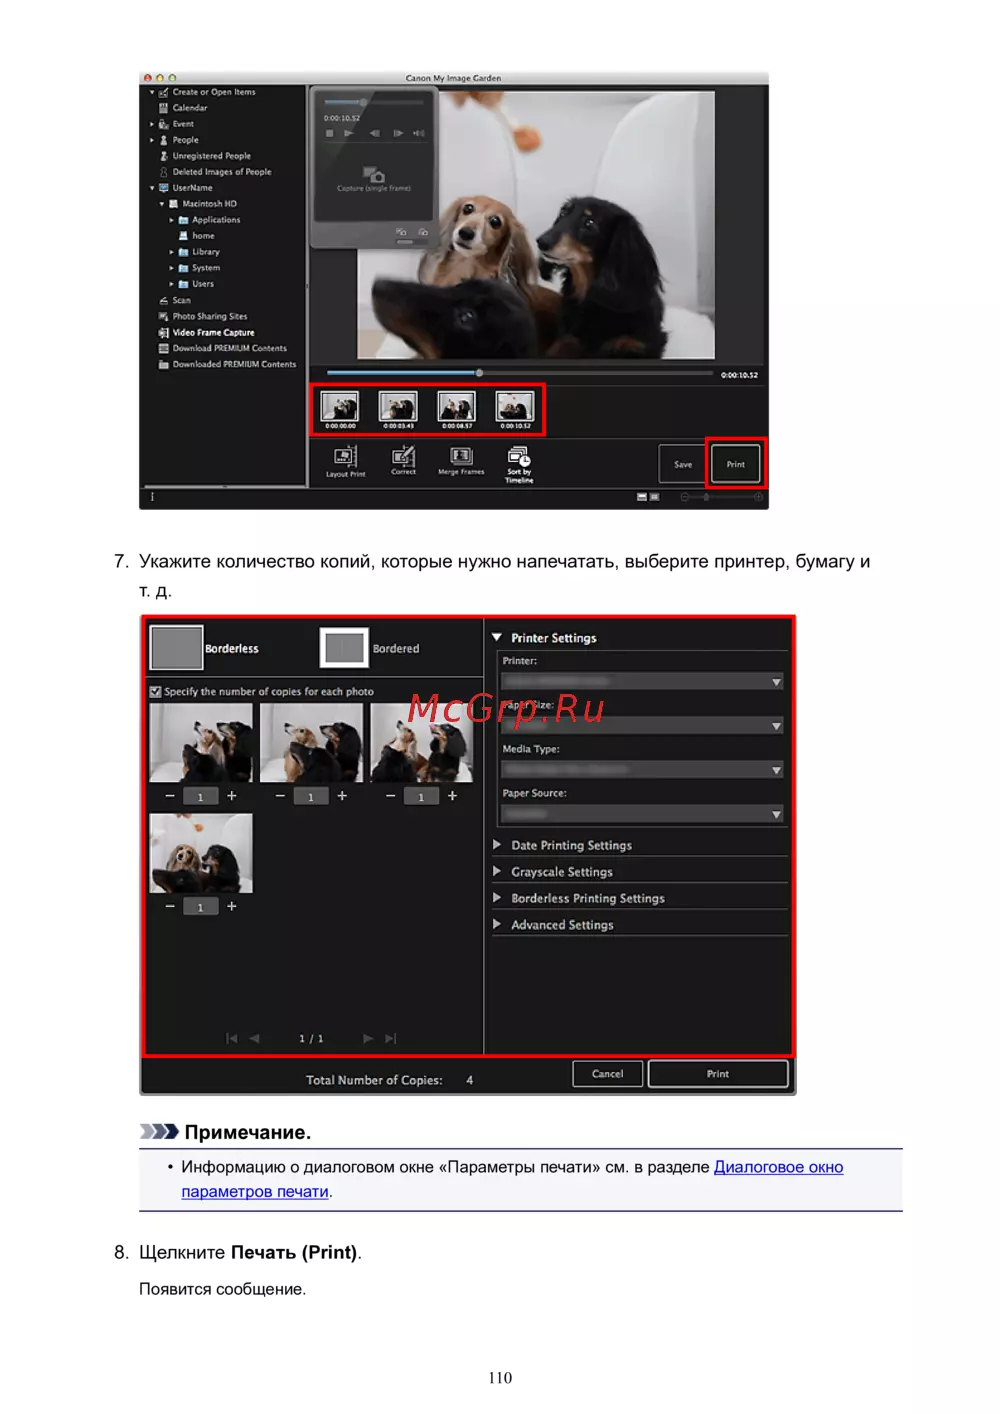Increase copies for the first photo

pos(232,796)
